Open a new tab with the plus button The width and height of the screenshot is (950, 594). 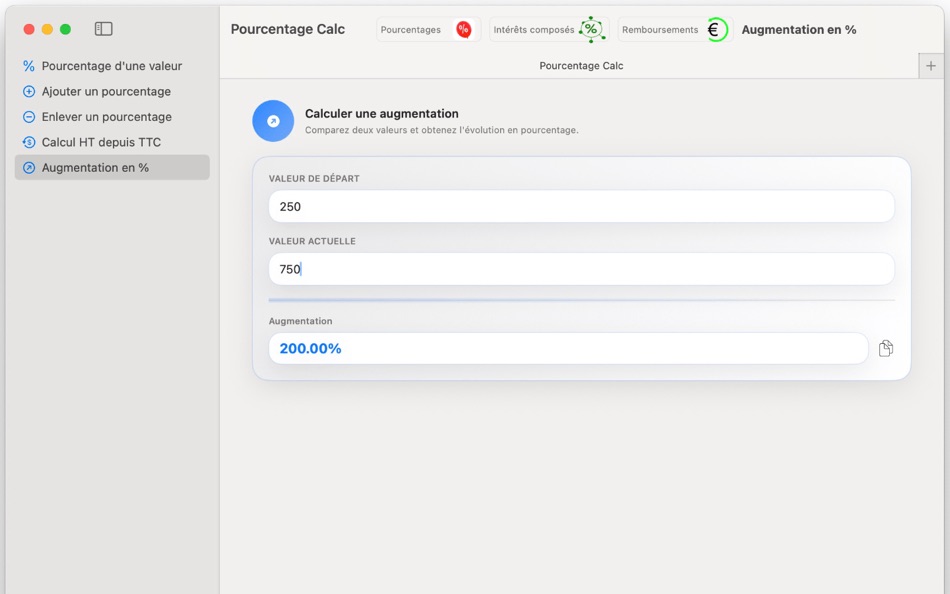[x=930, y=64]
